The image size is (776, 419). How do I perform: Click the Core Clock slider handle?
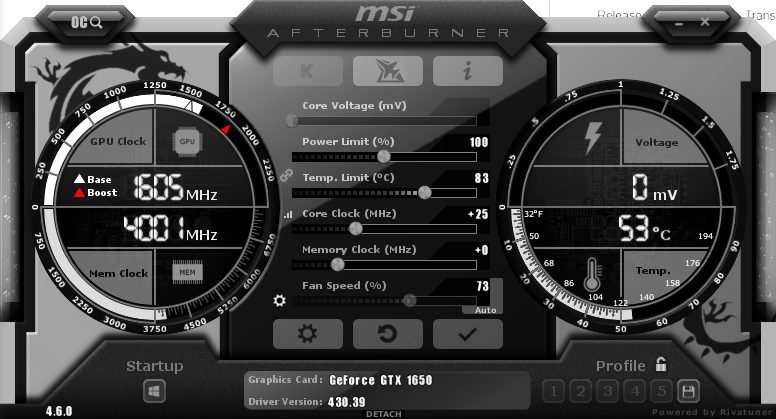pyautogui.click(x=355, y=229)
